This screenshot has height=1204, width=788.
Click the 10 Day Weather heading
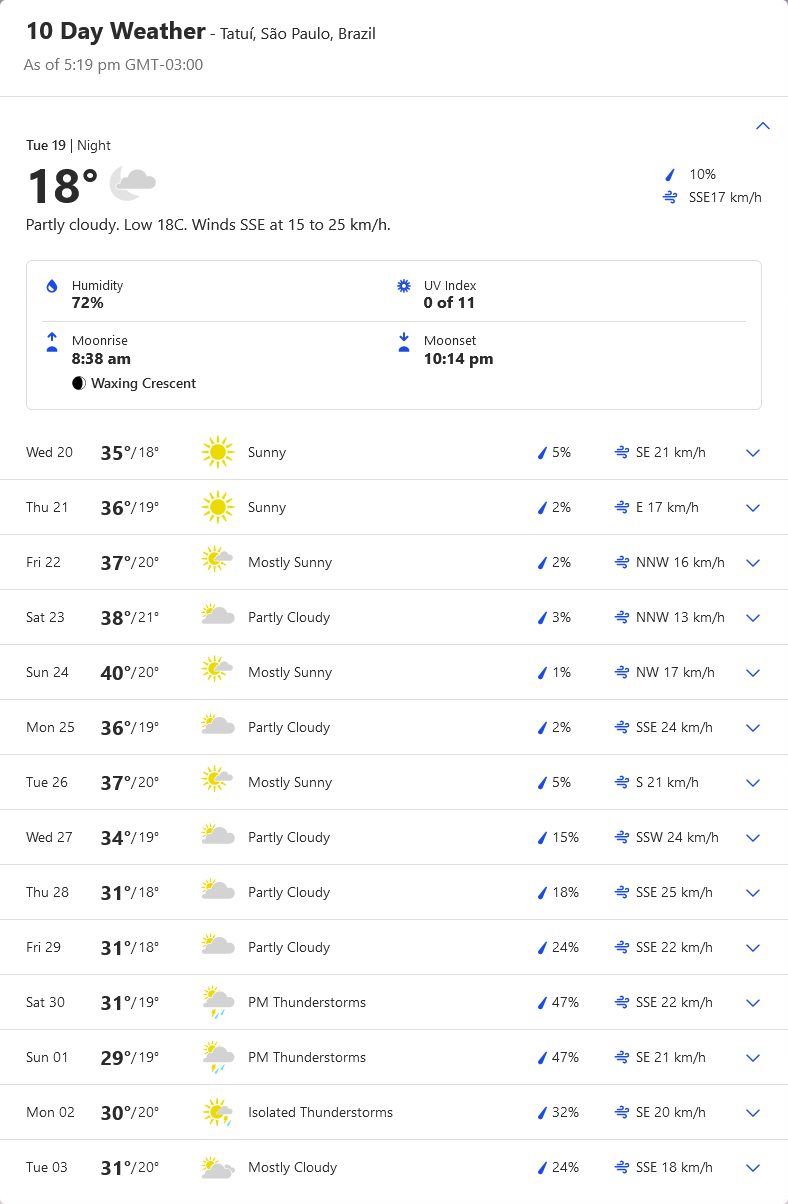point(116,32)
